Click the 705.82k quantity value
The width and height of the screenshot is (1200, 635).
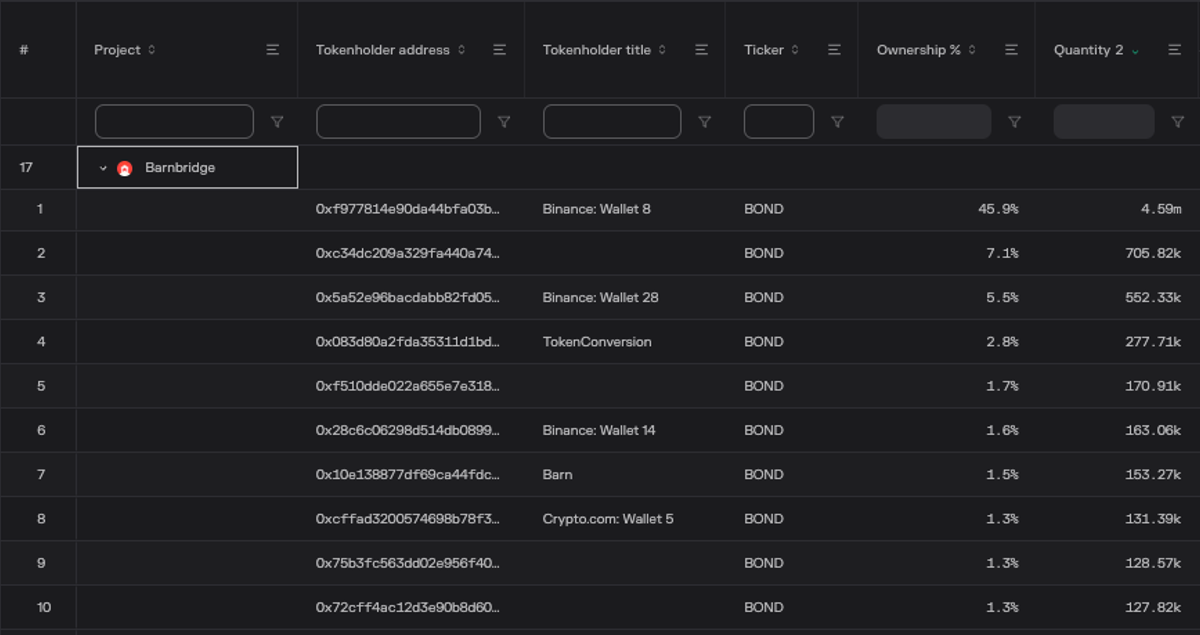click(x=1153, y=253)
